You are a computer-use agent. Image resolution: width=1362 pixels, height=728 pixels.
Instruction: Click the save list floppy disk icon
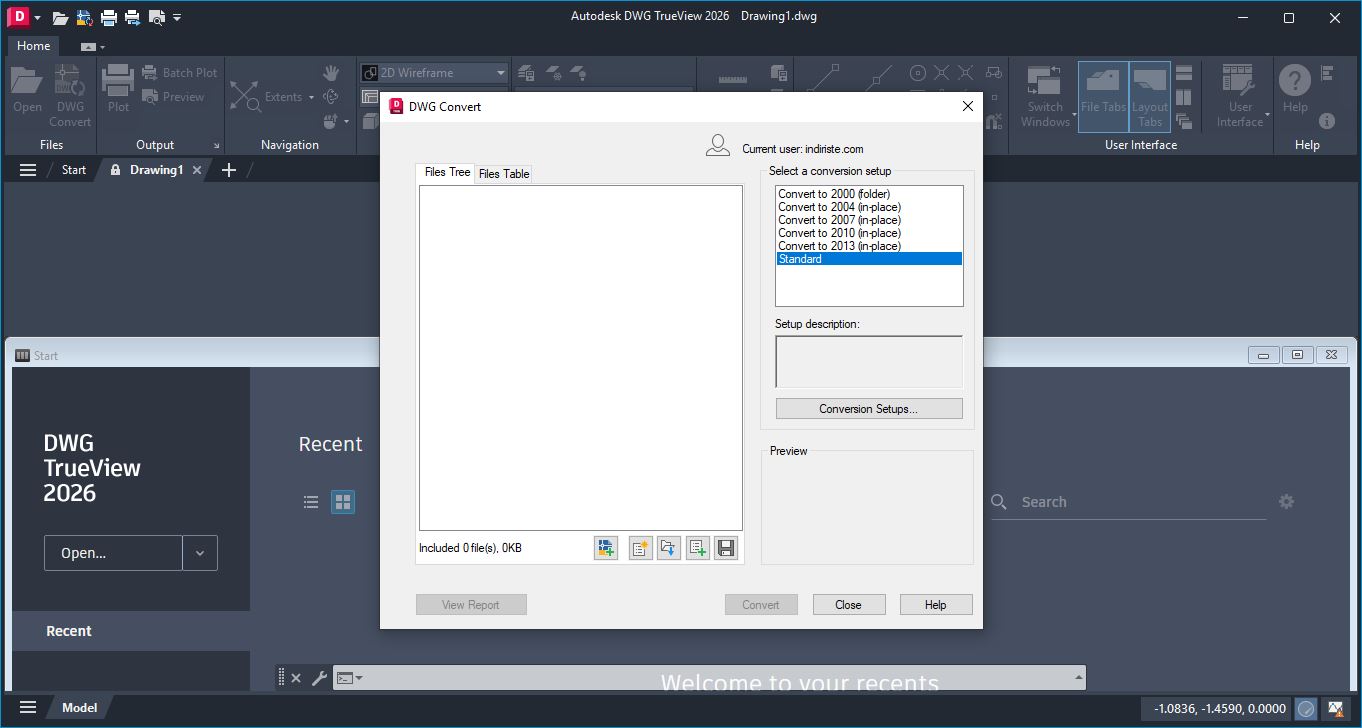pyautogui.click(x=727, y=548)
